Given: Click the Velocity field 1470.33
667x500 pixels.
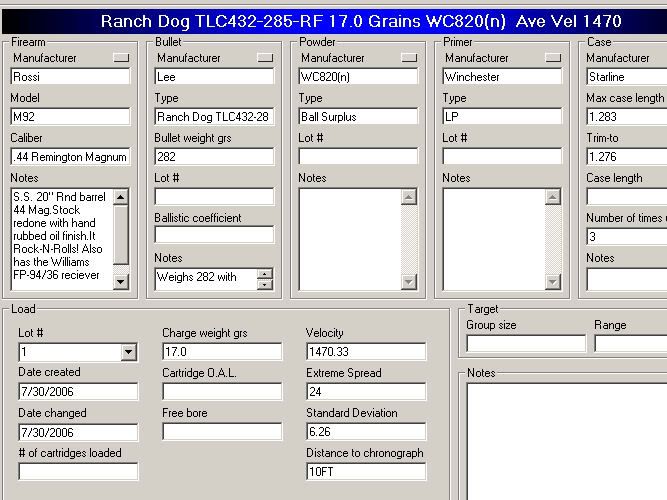Looking at the screenshot, I should 366,351.
